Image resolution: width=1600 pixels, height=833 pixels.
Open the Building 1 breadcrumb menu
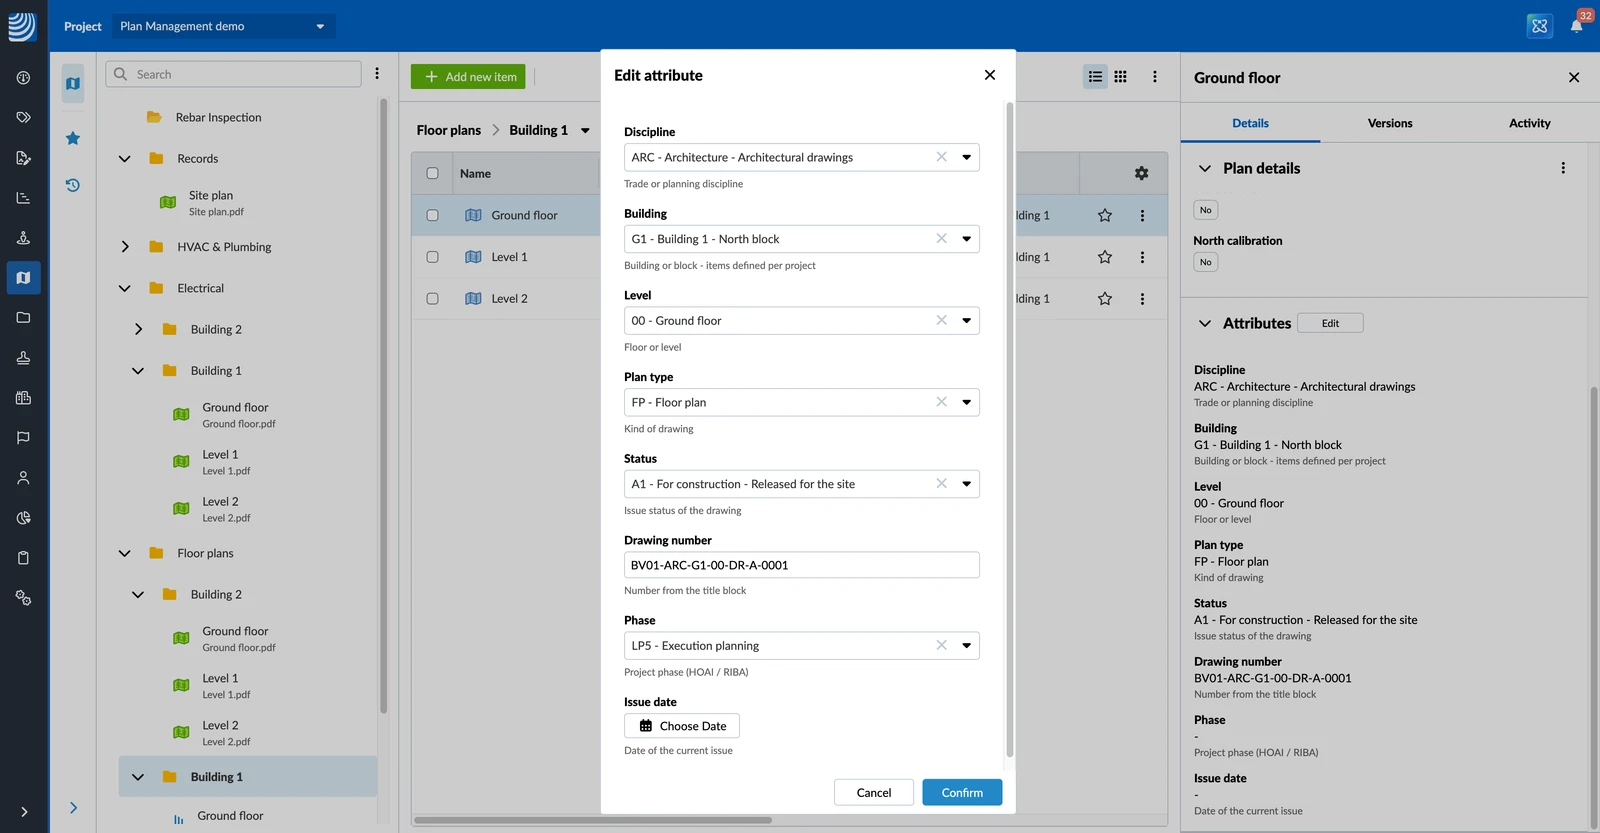[585, 131]
